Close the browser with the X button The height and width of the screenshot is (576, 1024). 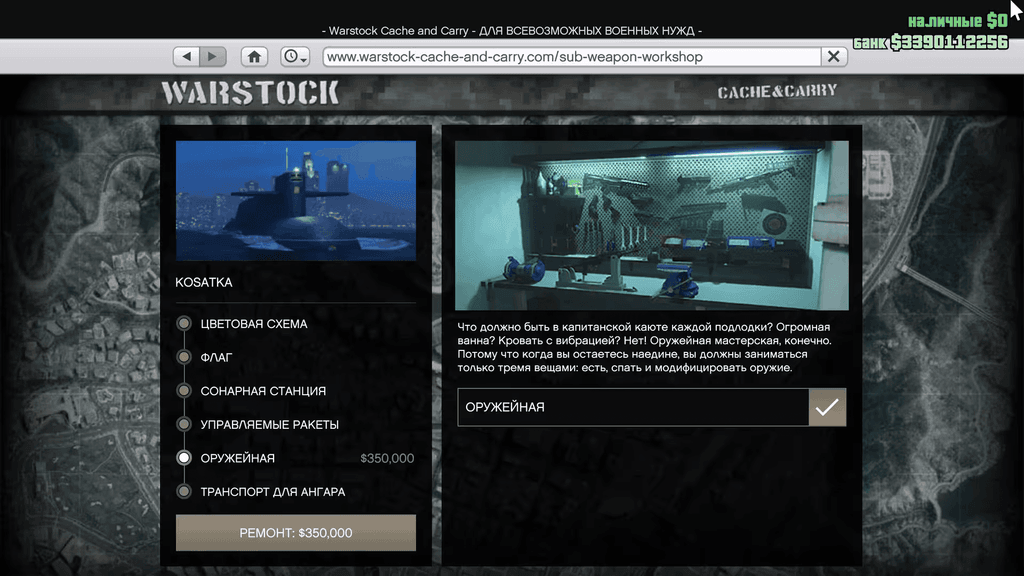pos(834,57)
